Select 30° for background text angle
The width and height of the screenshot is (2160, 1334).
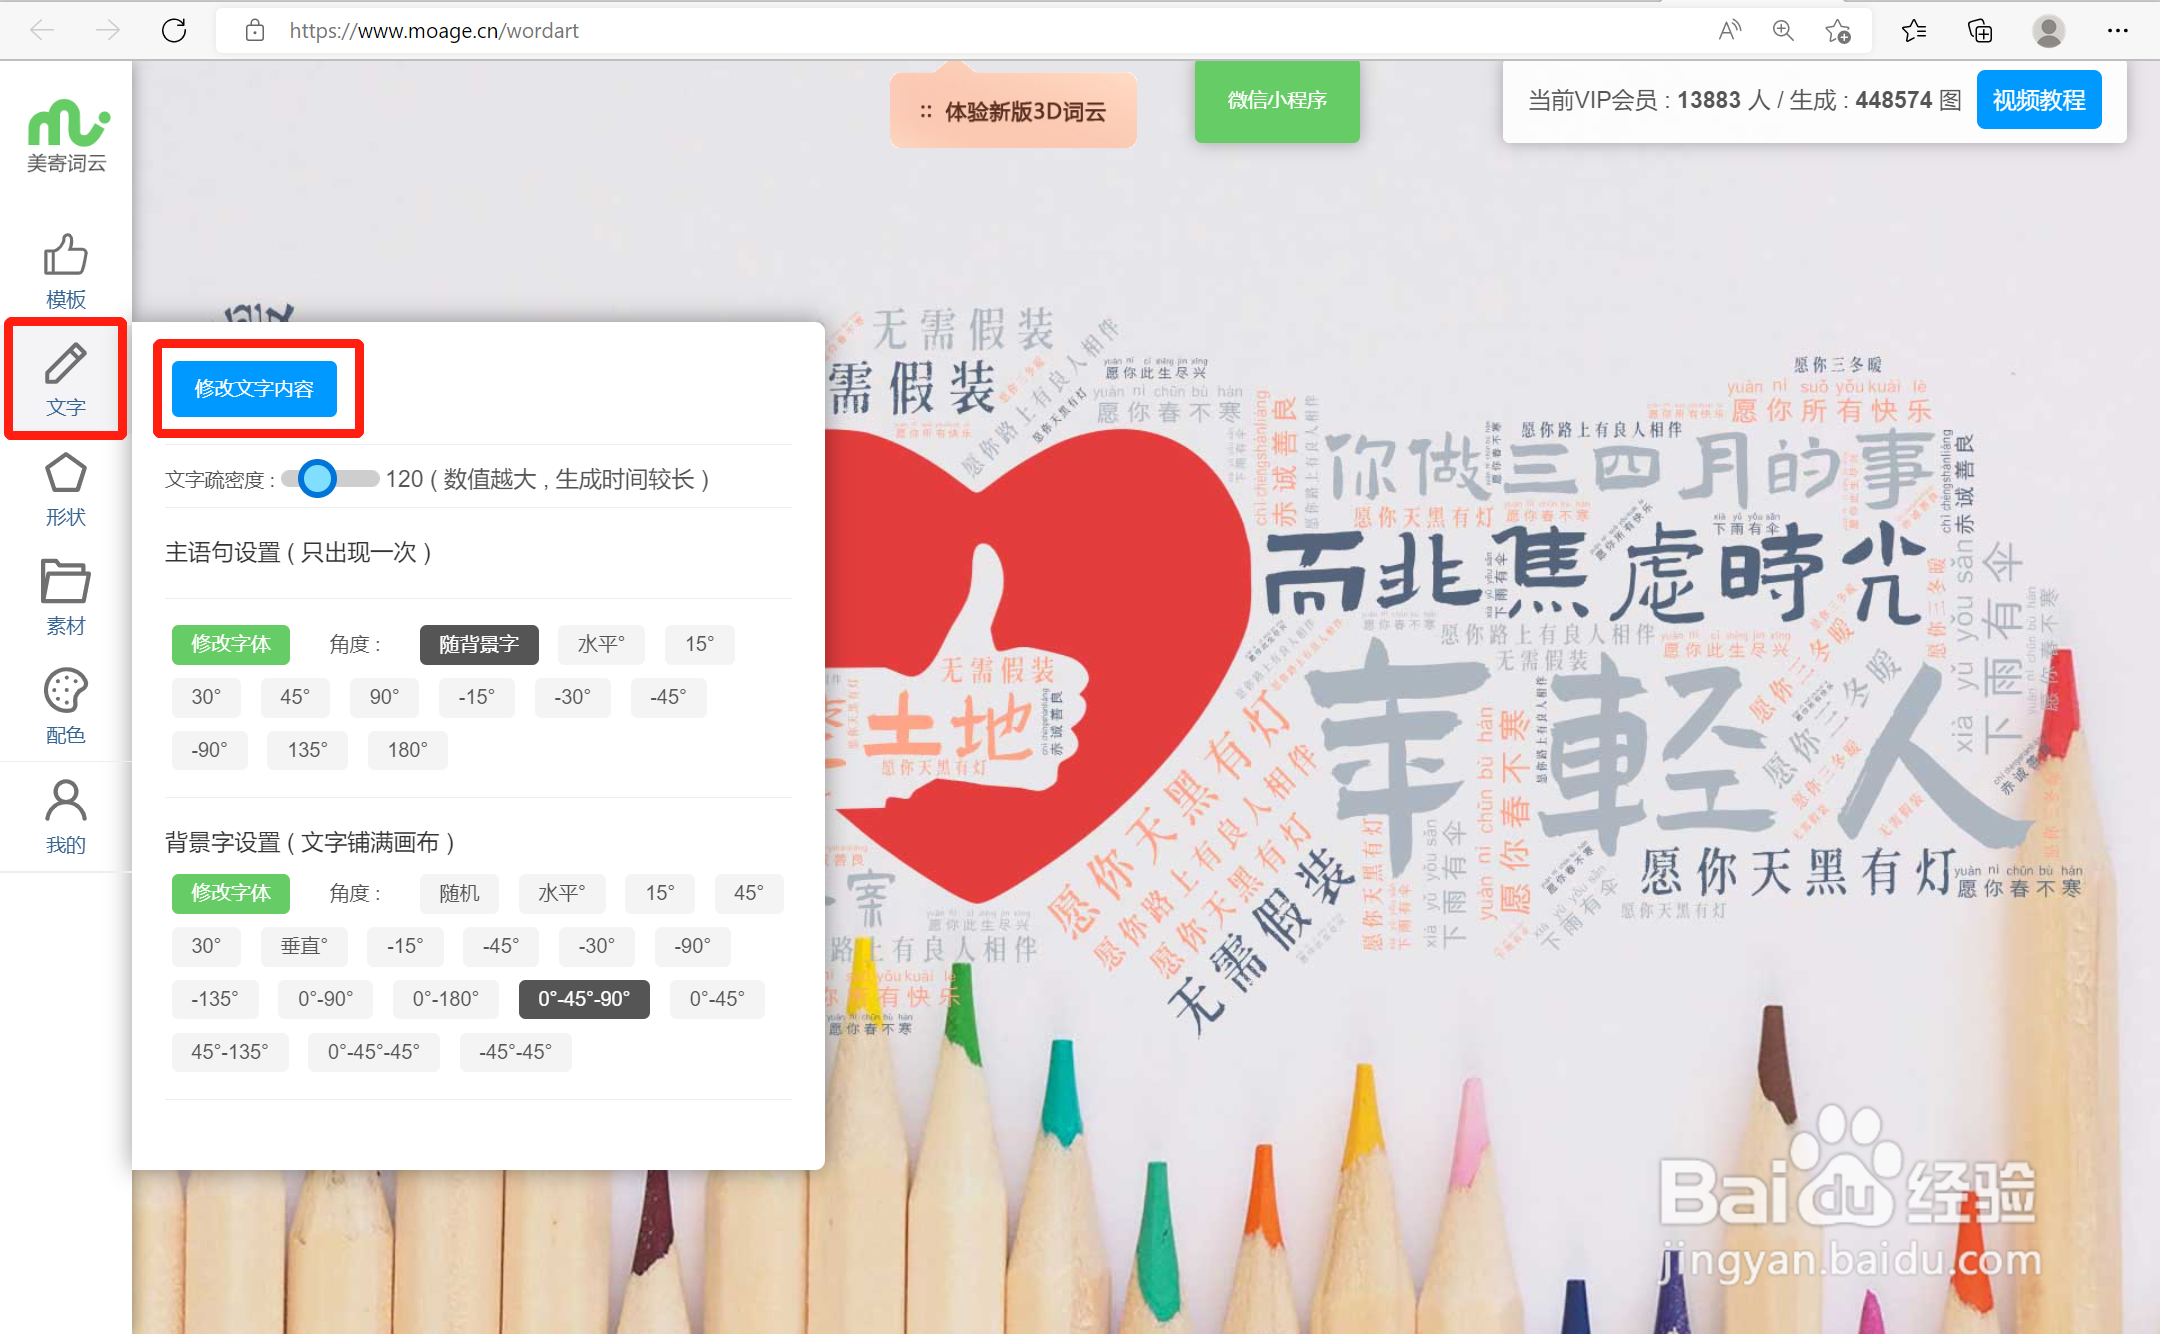(x=206, y=946)
